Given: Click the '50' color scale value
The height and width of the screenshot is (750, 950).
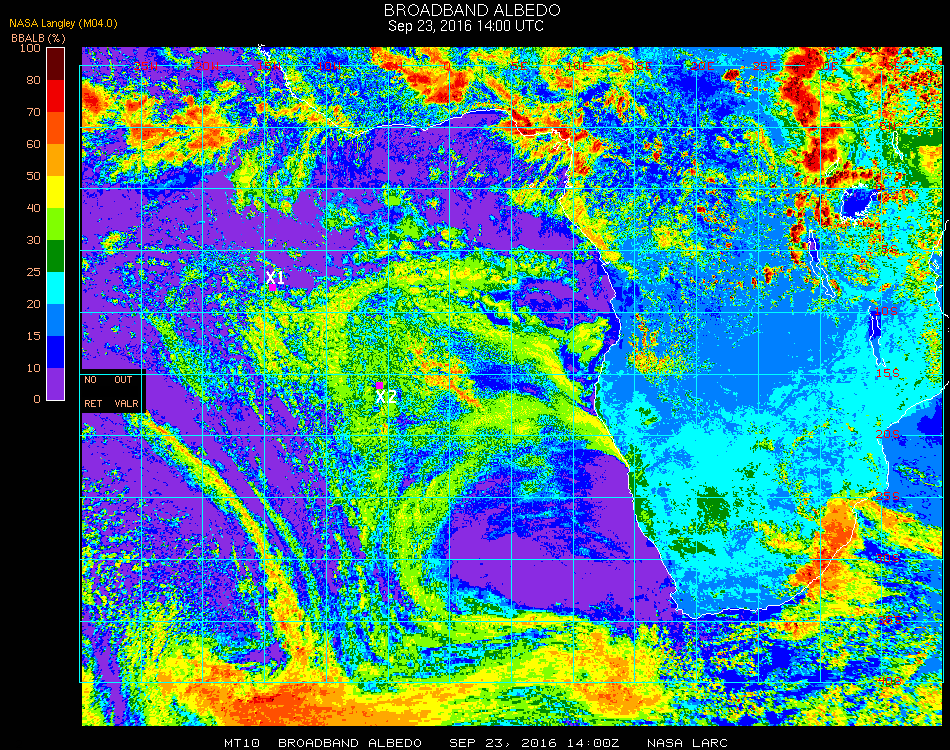Looking at the screenshot, I should pos(33,176).
